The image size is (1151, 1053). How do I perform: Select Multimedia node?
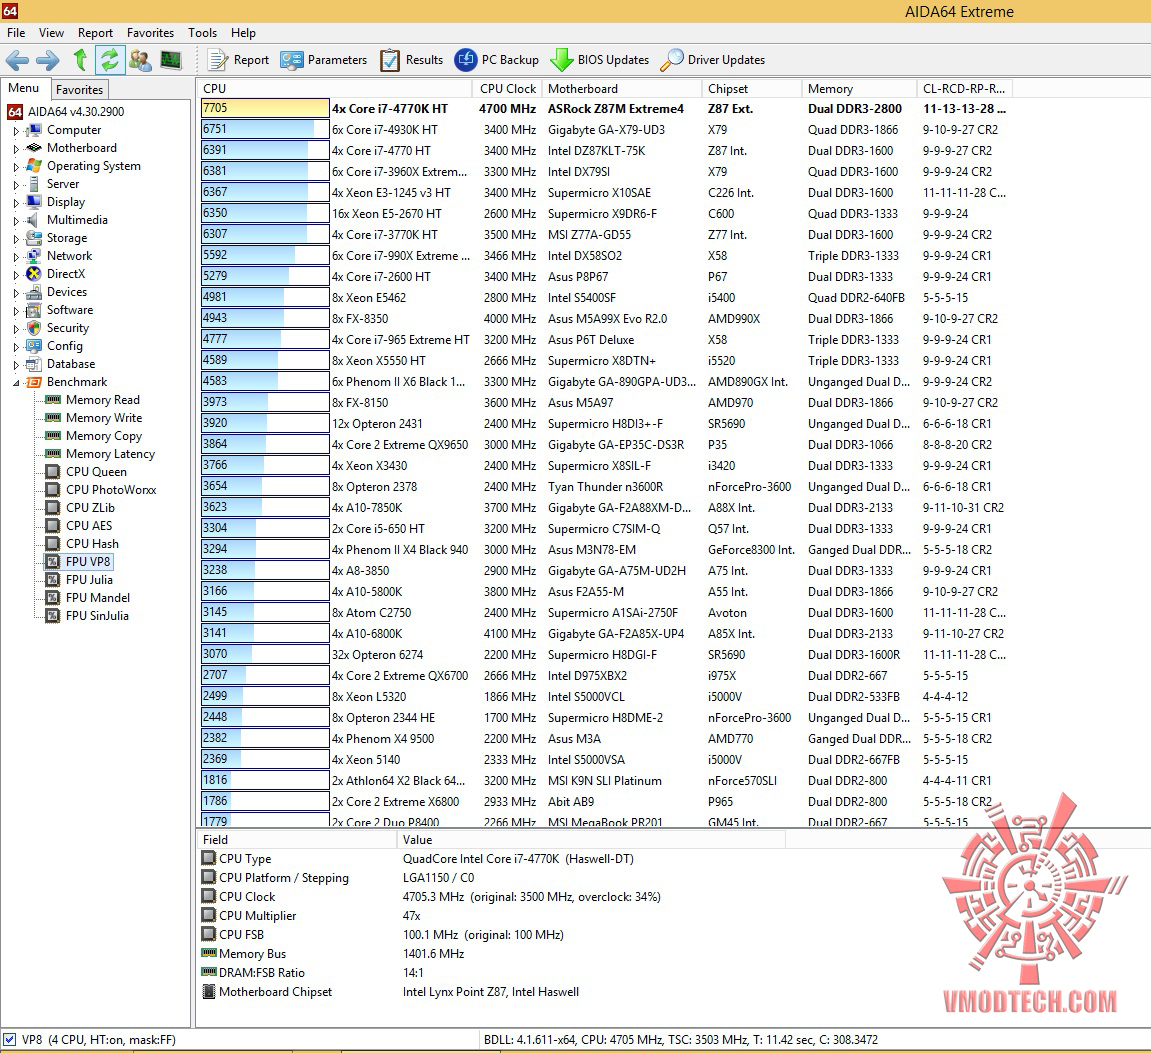[x=77, y=220]
